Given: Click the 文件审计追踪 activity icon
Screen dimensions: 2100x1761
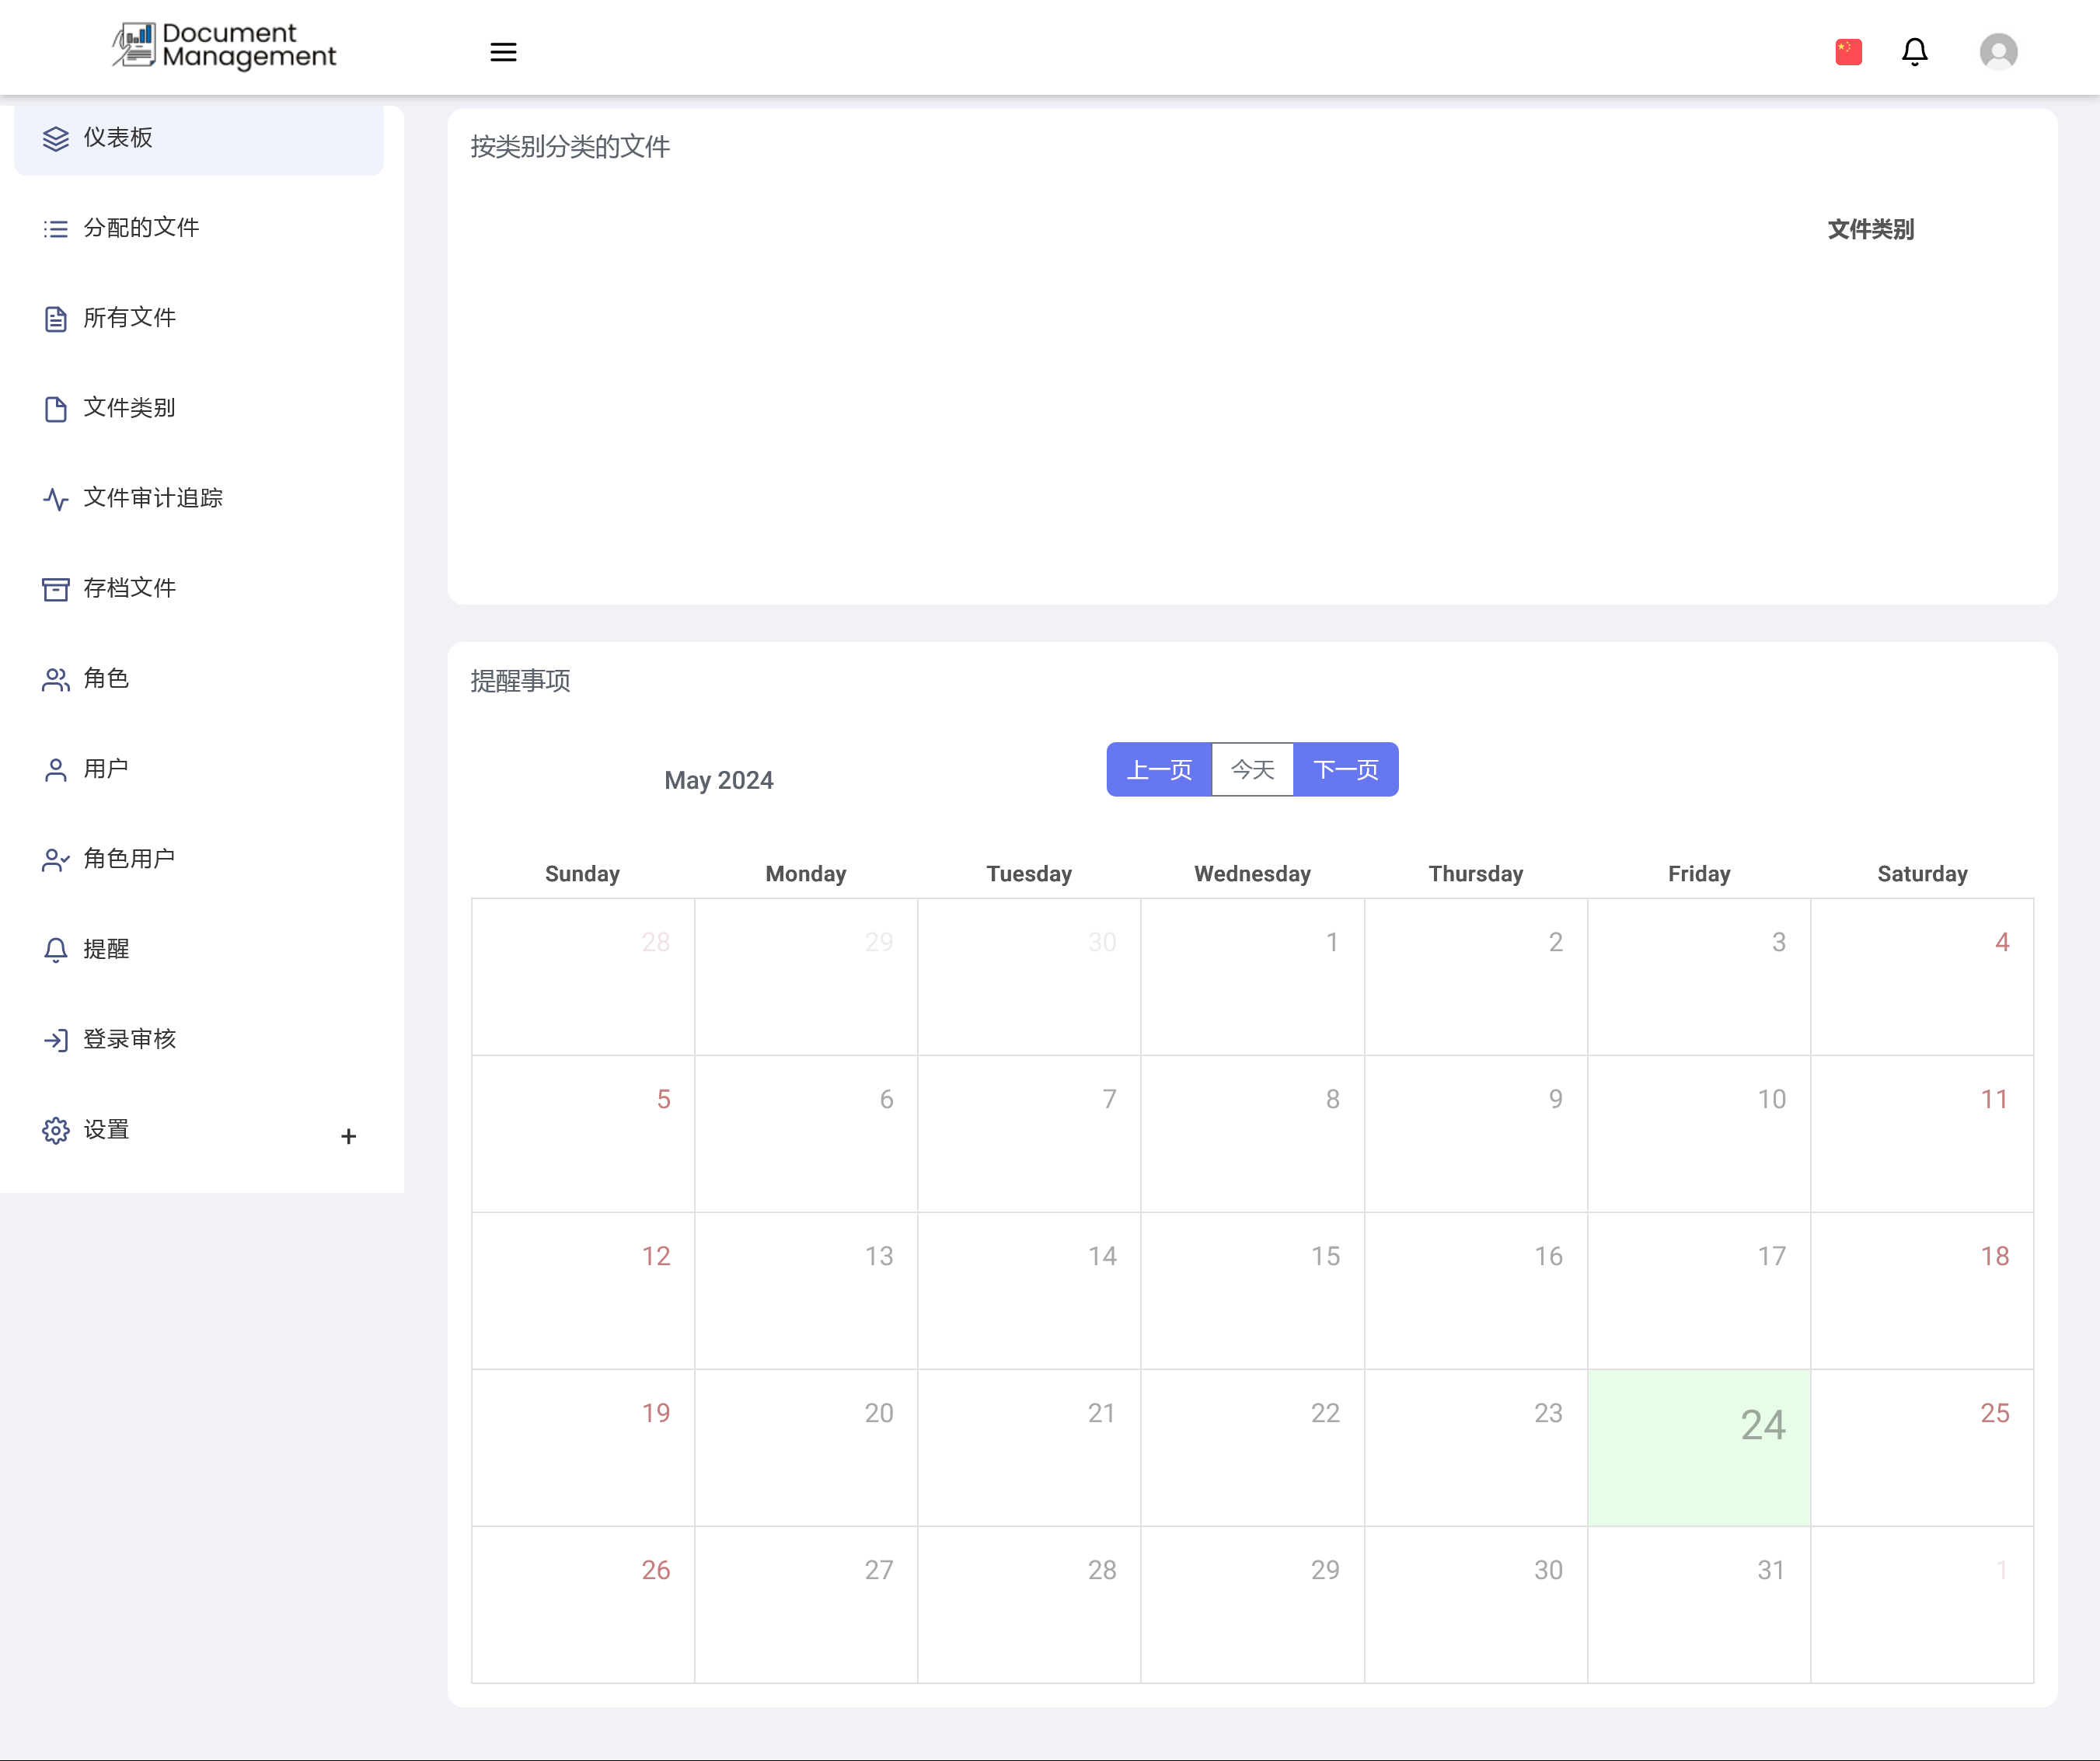Looking at the screenshot, I should tap(56, 499).
